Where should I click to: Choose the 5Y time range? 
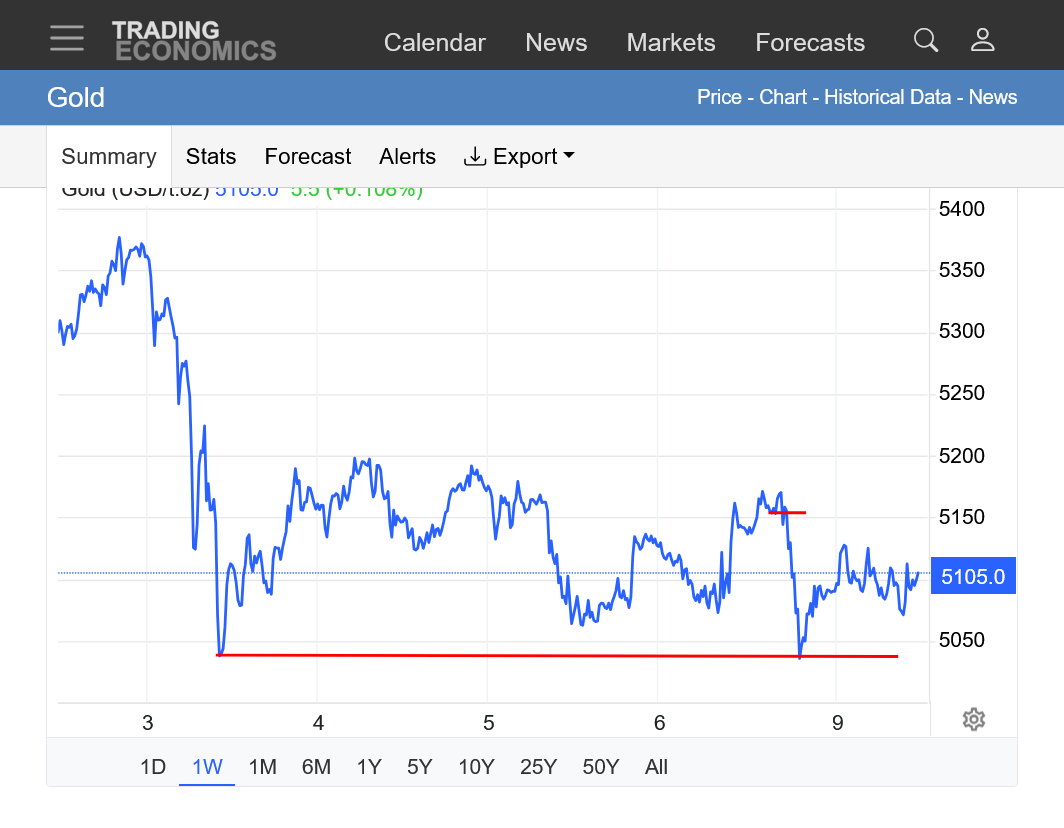click(419, 767)
